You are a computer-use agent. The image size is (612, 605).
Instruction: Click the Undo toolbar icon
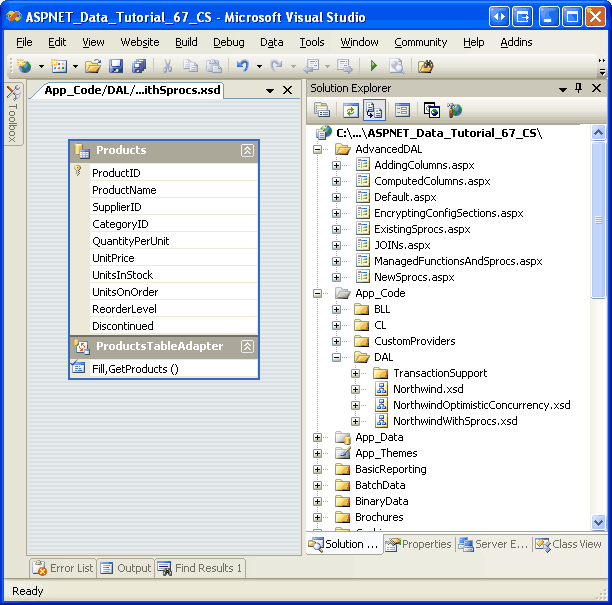241,66
